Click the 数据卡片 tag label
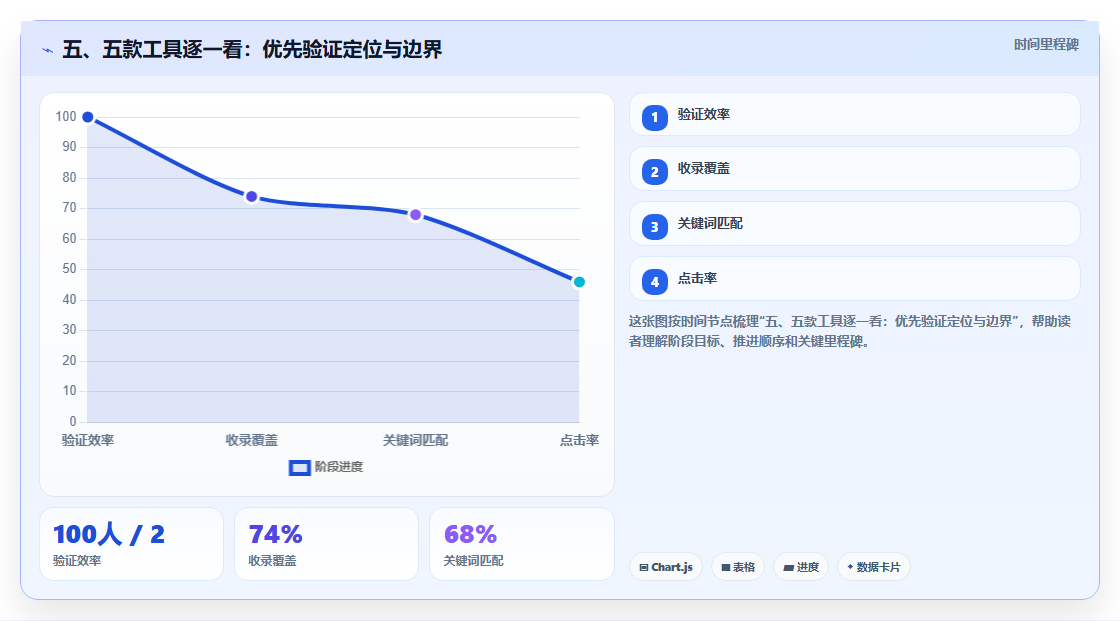This screenshot has height=621, width=1120. [879, 567]
